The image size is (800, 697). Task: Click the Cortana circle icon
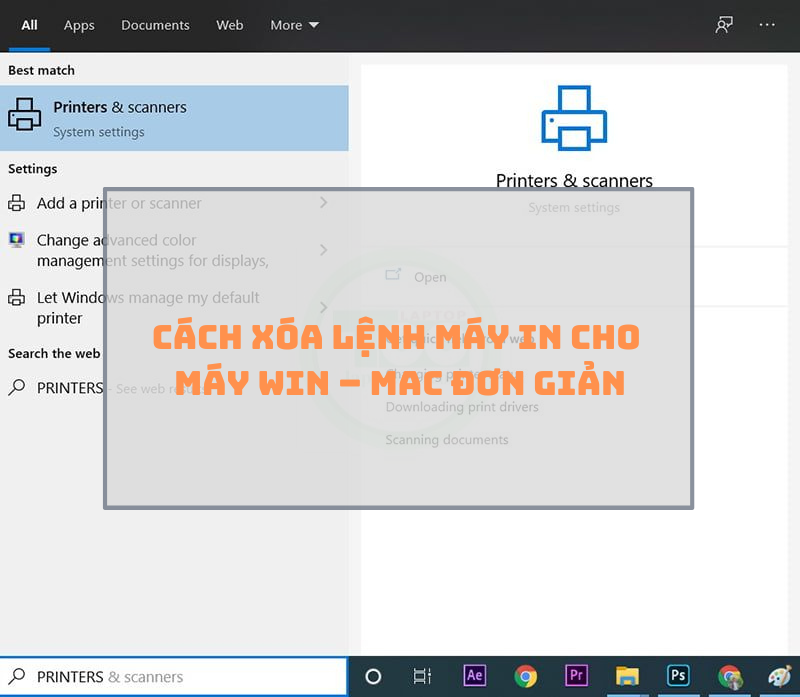point(371,676)
